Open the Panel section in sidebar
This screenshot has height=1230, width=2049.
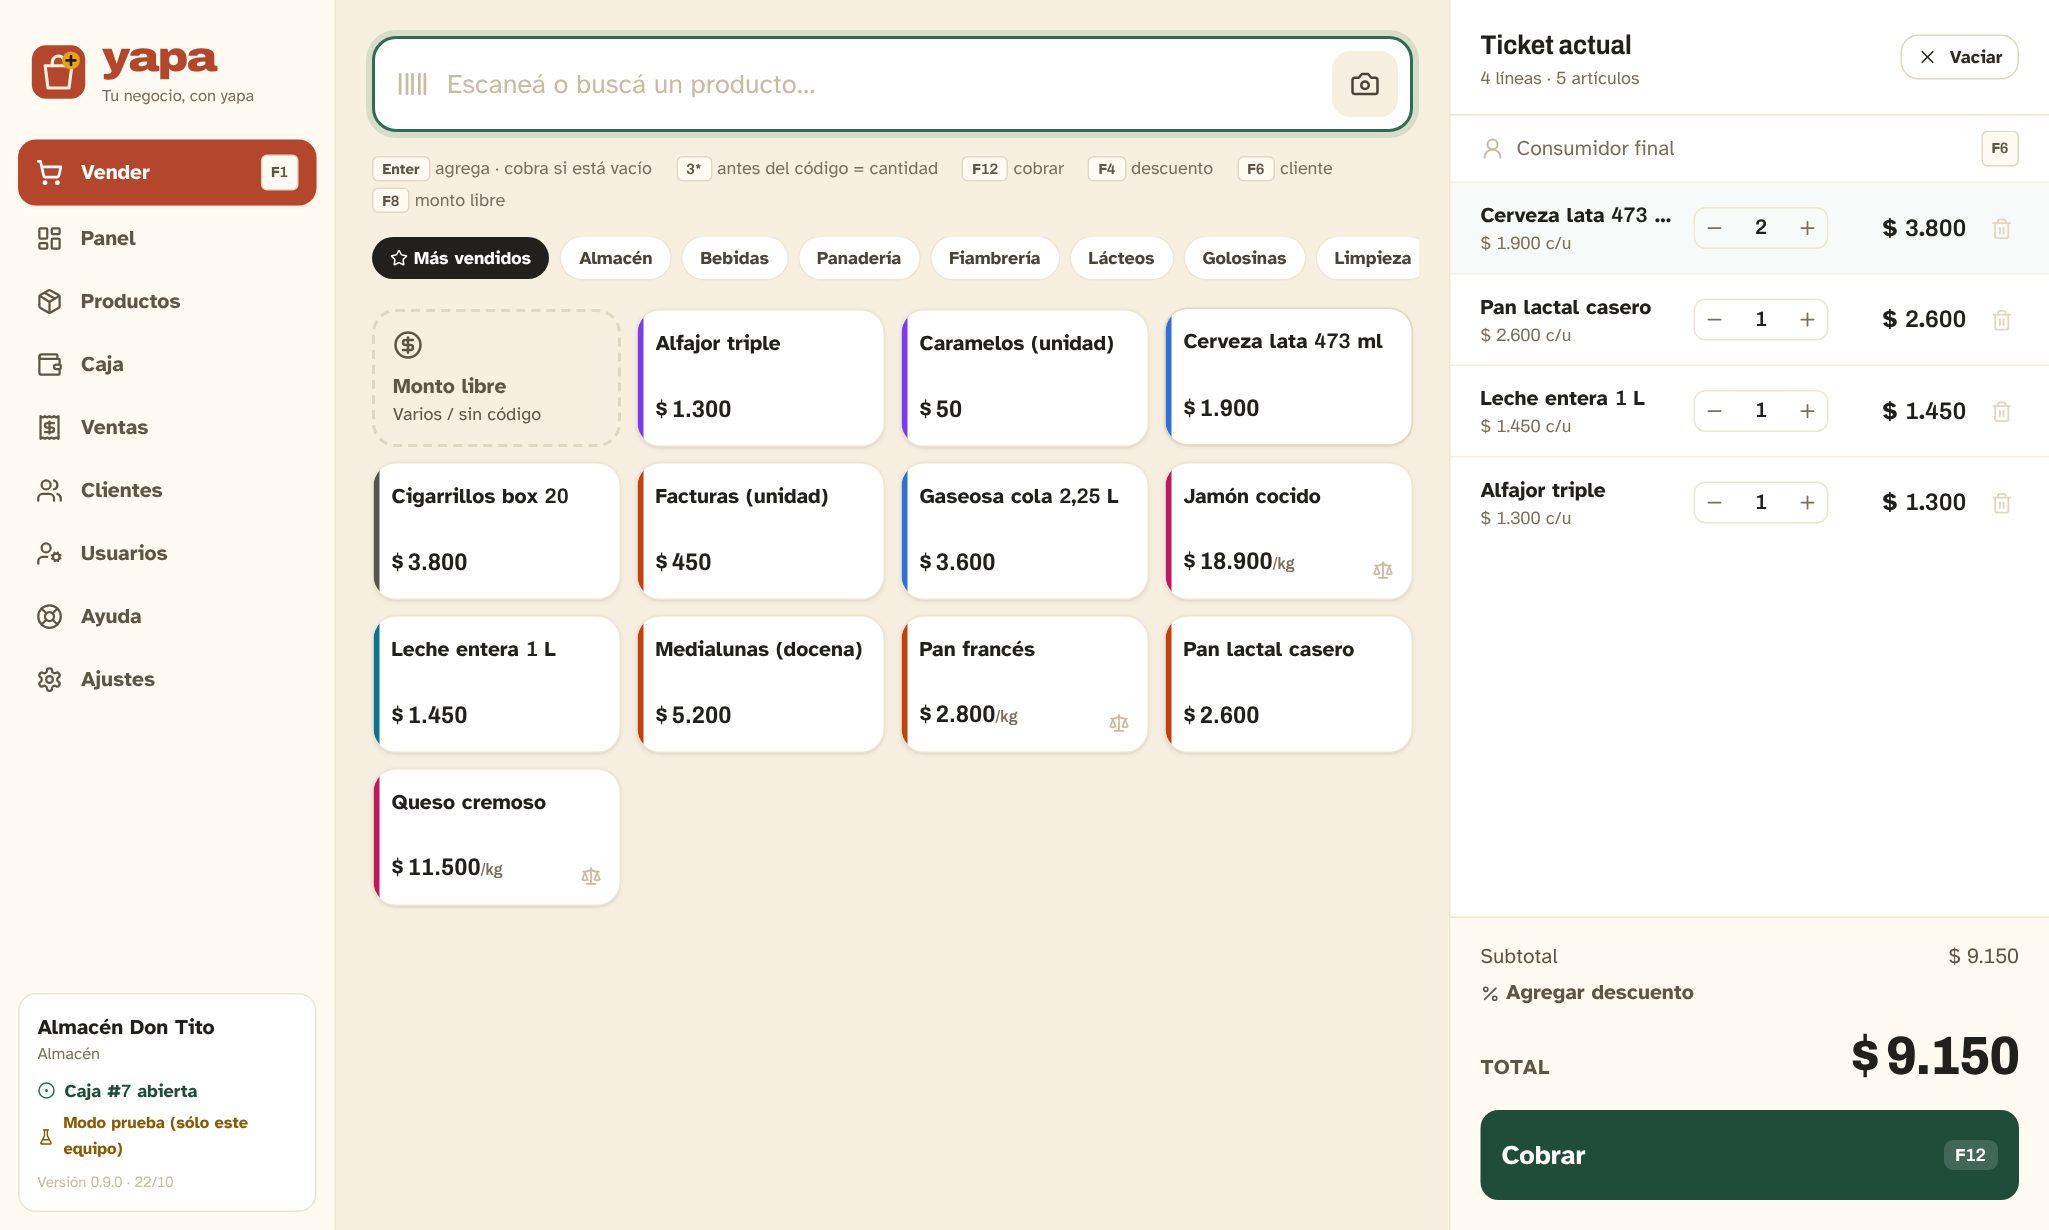(167, 238)
